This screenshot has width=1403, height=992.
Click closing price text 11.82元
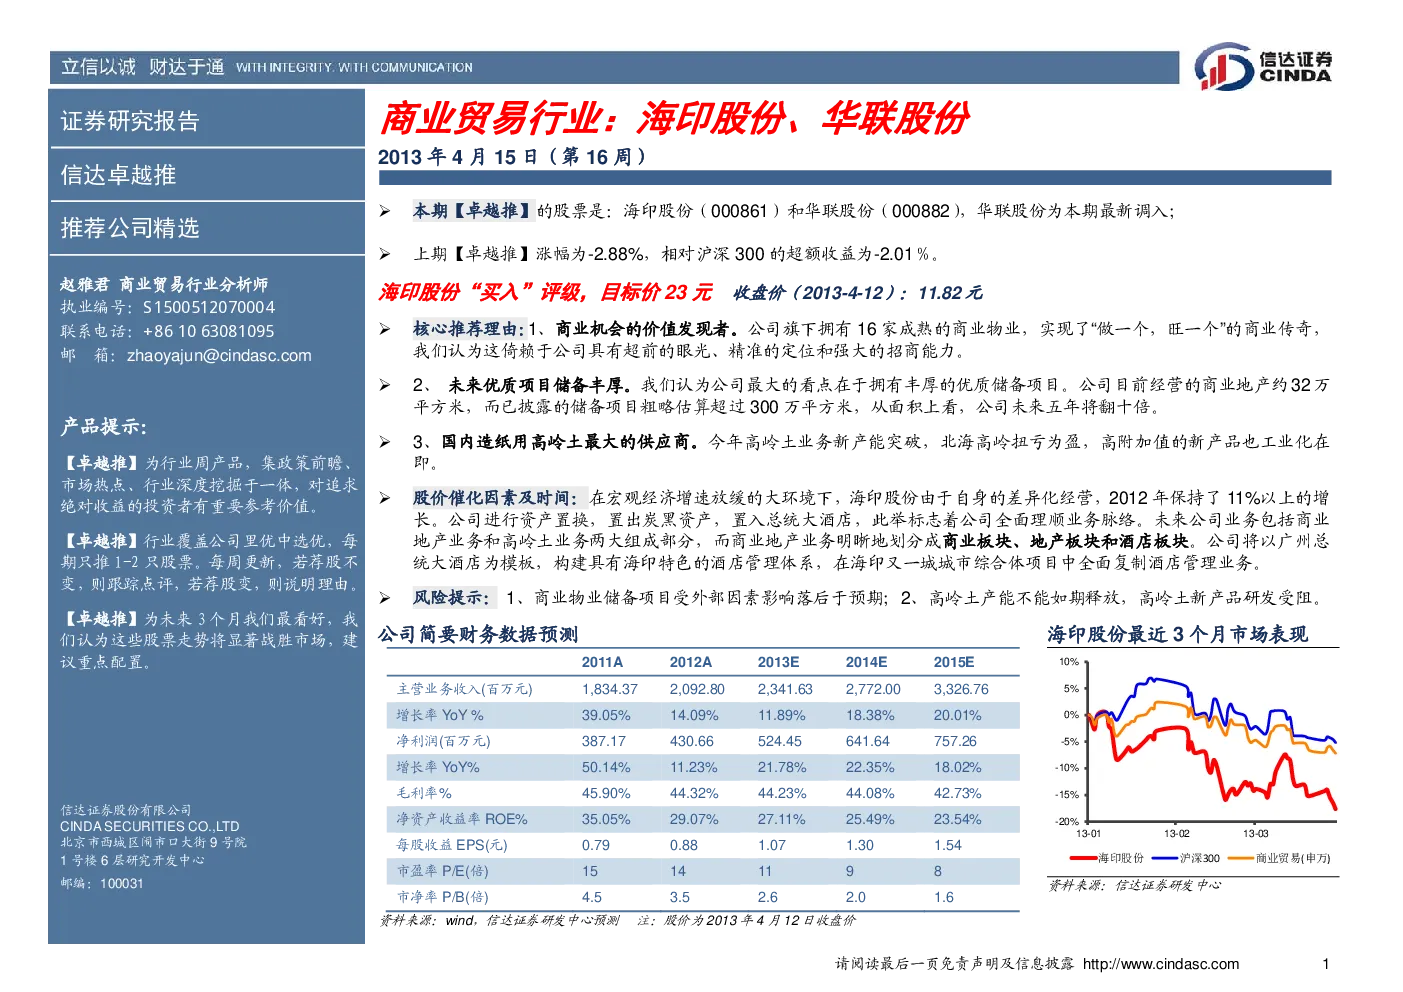click(x=950, y=293)
